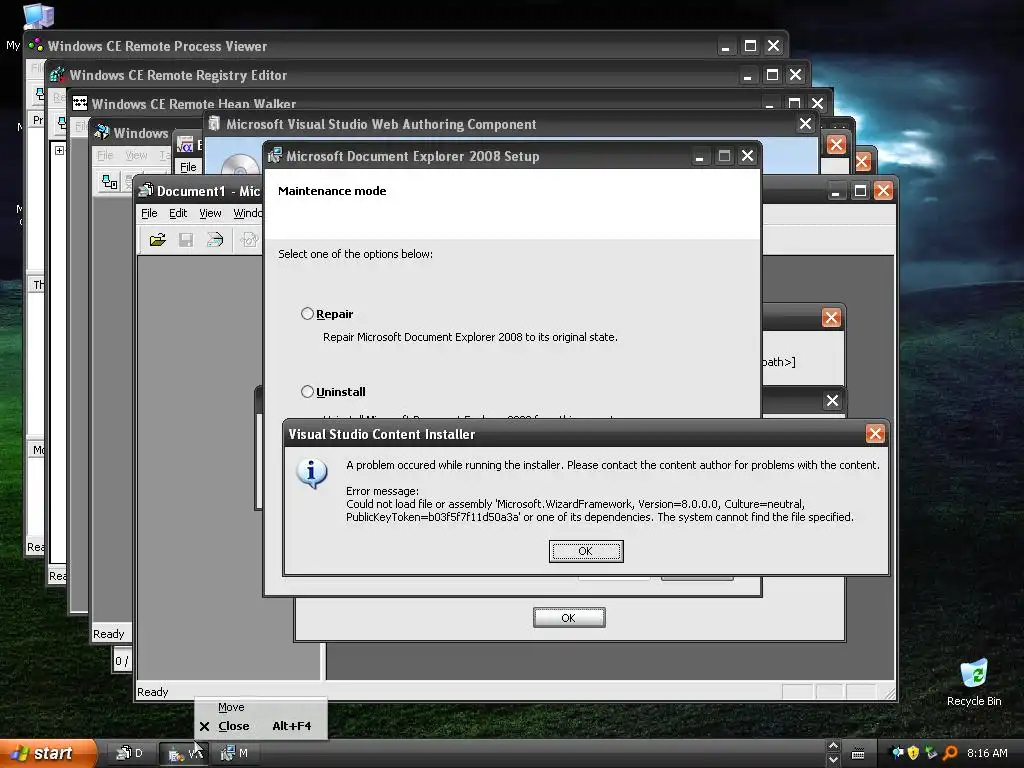Click the scanner/print icon in Document1 toolbar

coord(215,240)
